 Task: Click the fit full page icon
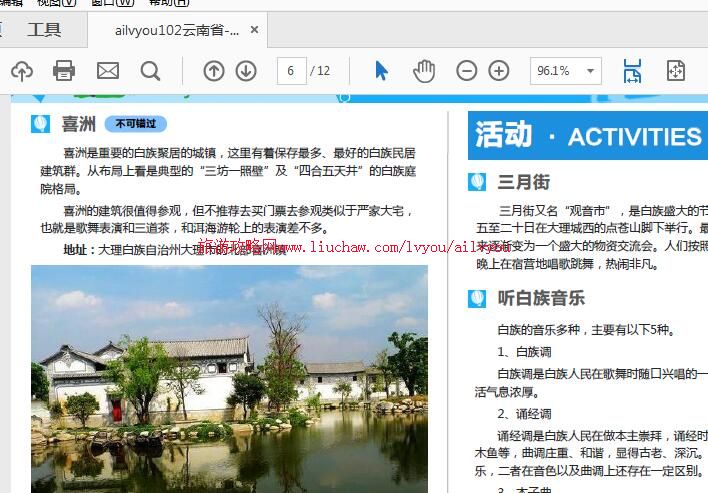click(x=676, y=70)
